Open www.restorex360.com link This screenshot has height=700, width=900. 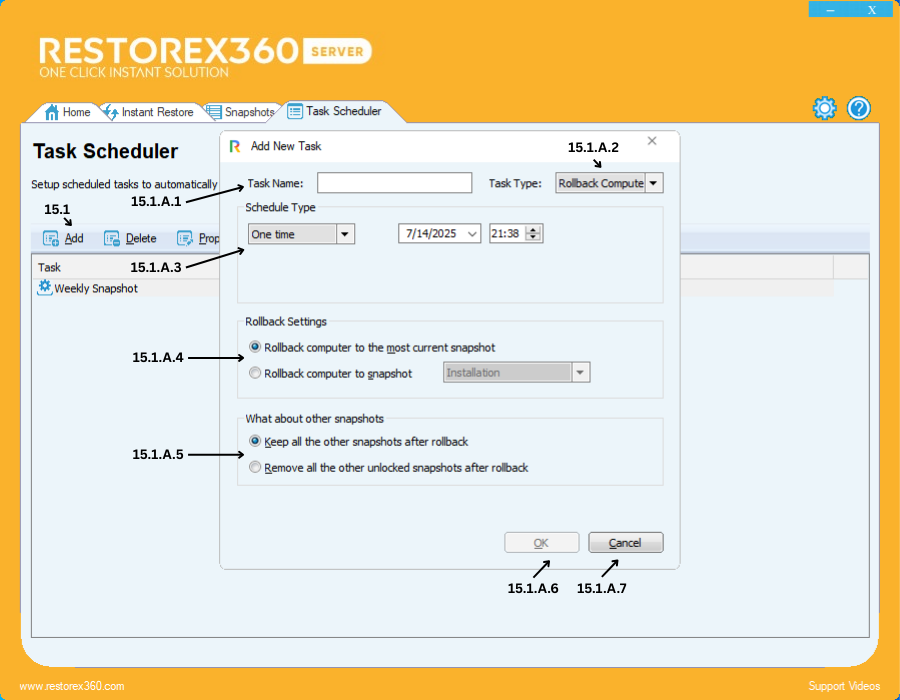[x=72, y=686]
